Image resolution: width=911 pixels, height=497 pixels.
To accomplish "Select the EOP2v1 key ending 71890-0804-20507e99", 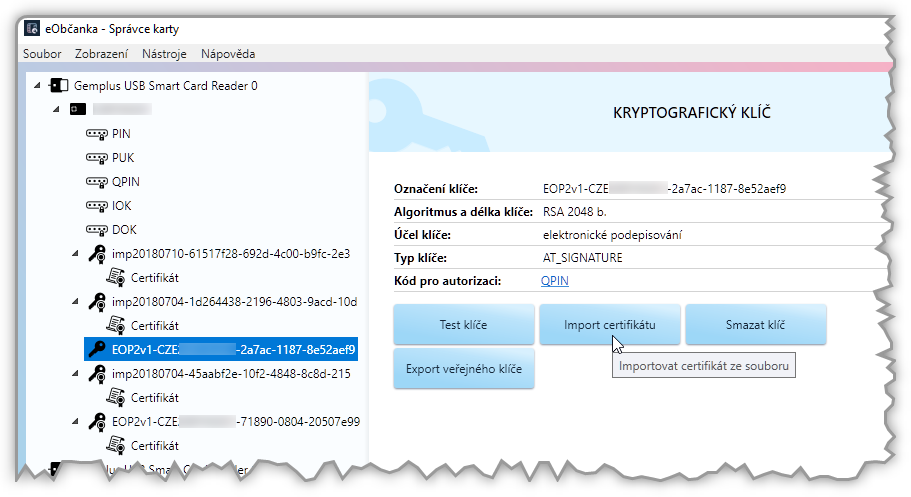I will pyautogui.click(x=236, y=422).
